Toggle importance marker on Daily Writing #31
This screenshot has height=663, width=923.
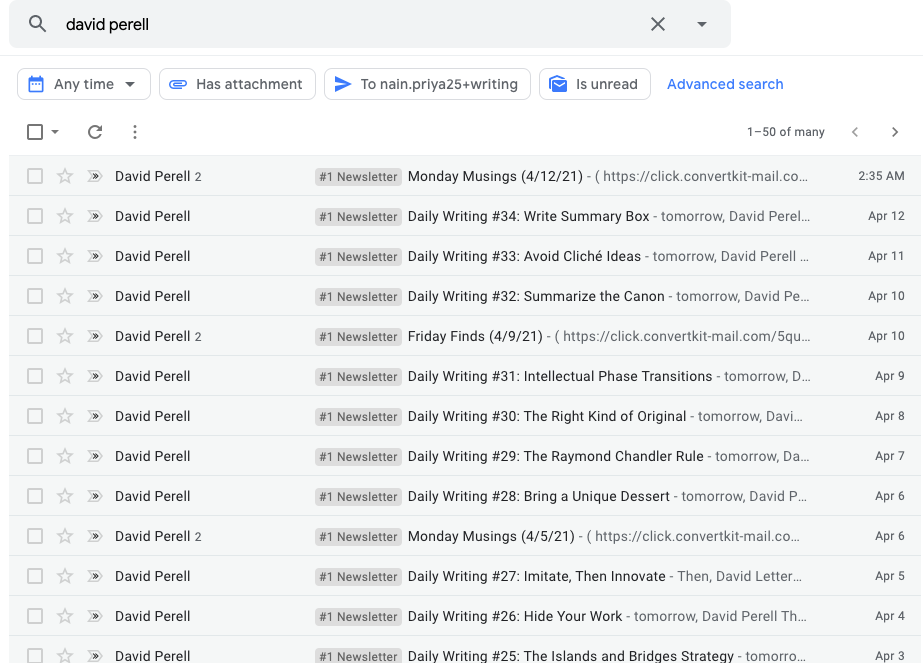coord(94,376)
